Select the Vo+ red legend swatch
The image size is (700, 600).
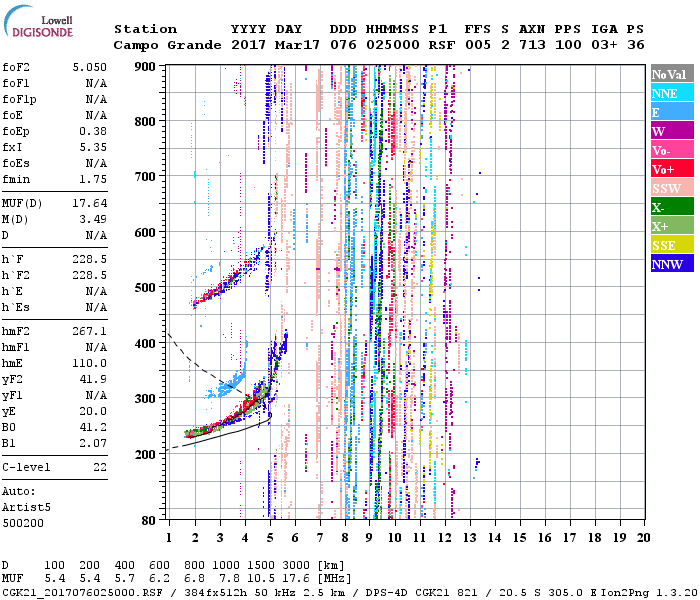click(672, 168)
